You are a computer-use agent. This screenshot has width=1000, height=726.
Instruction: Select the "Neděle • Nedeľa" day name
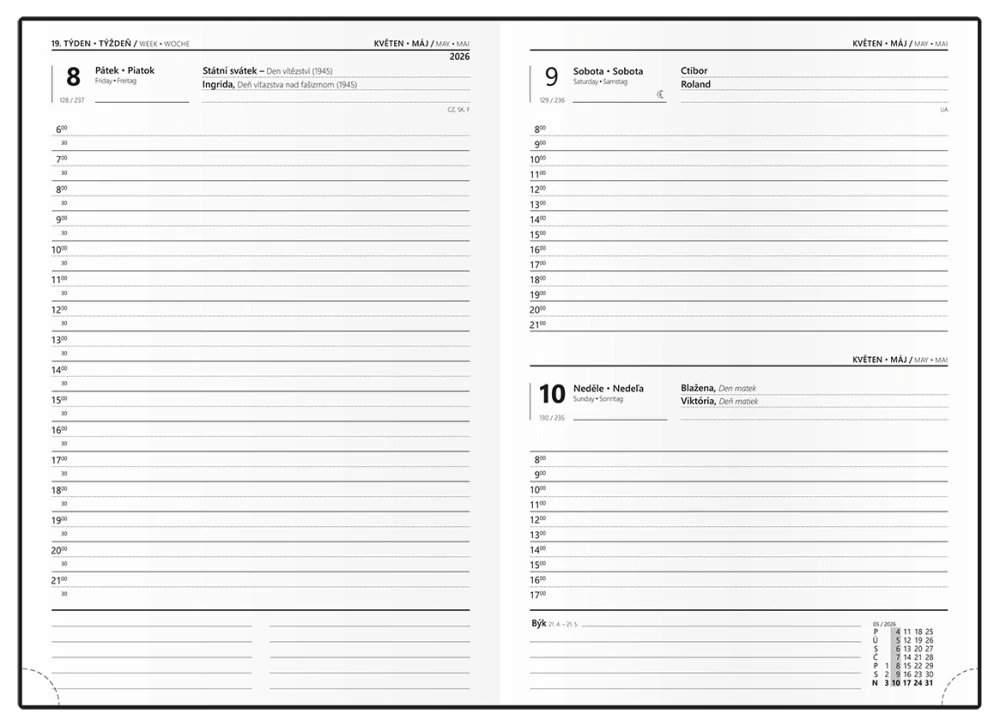(x=608, y=388)
